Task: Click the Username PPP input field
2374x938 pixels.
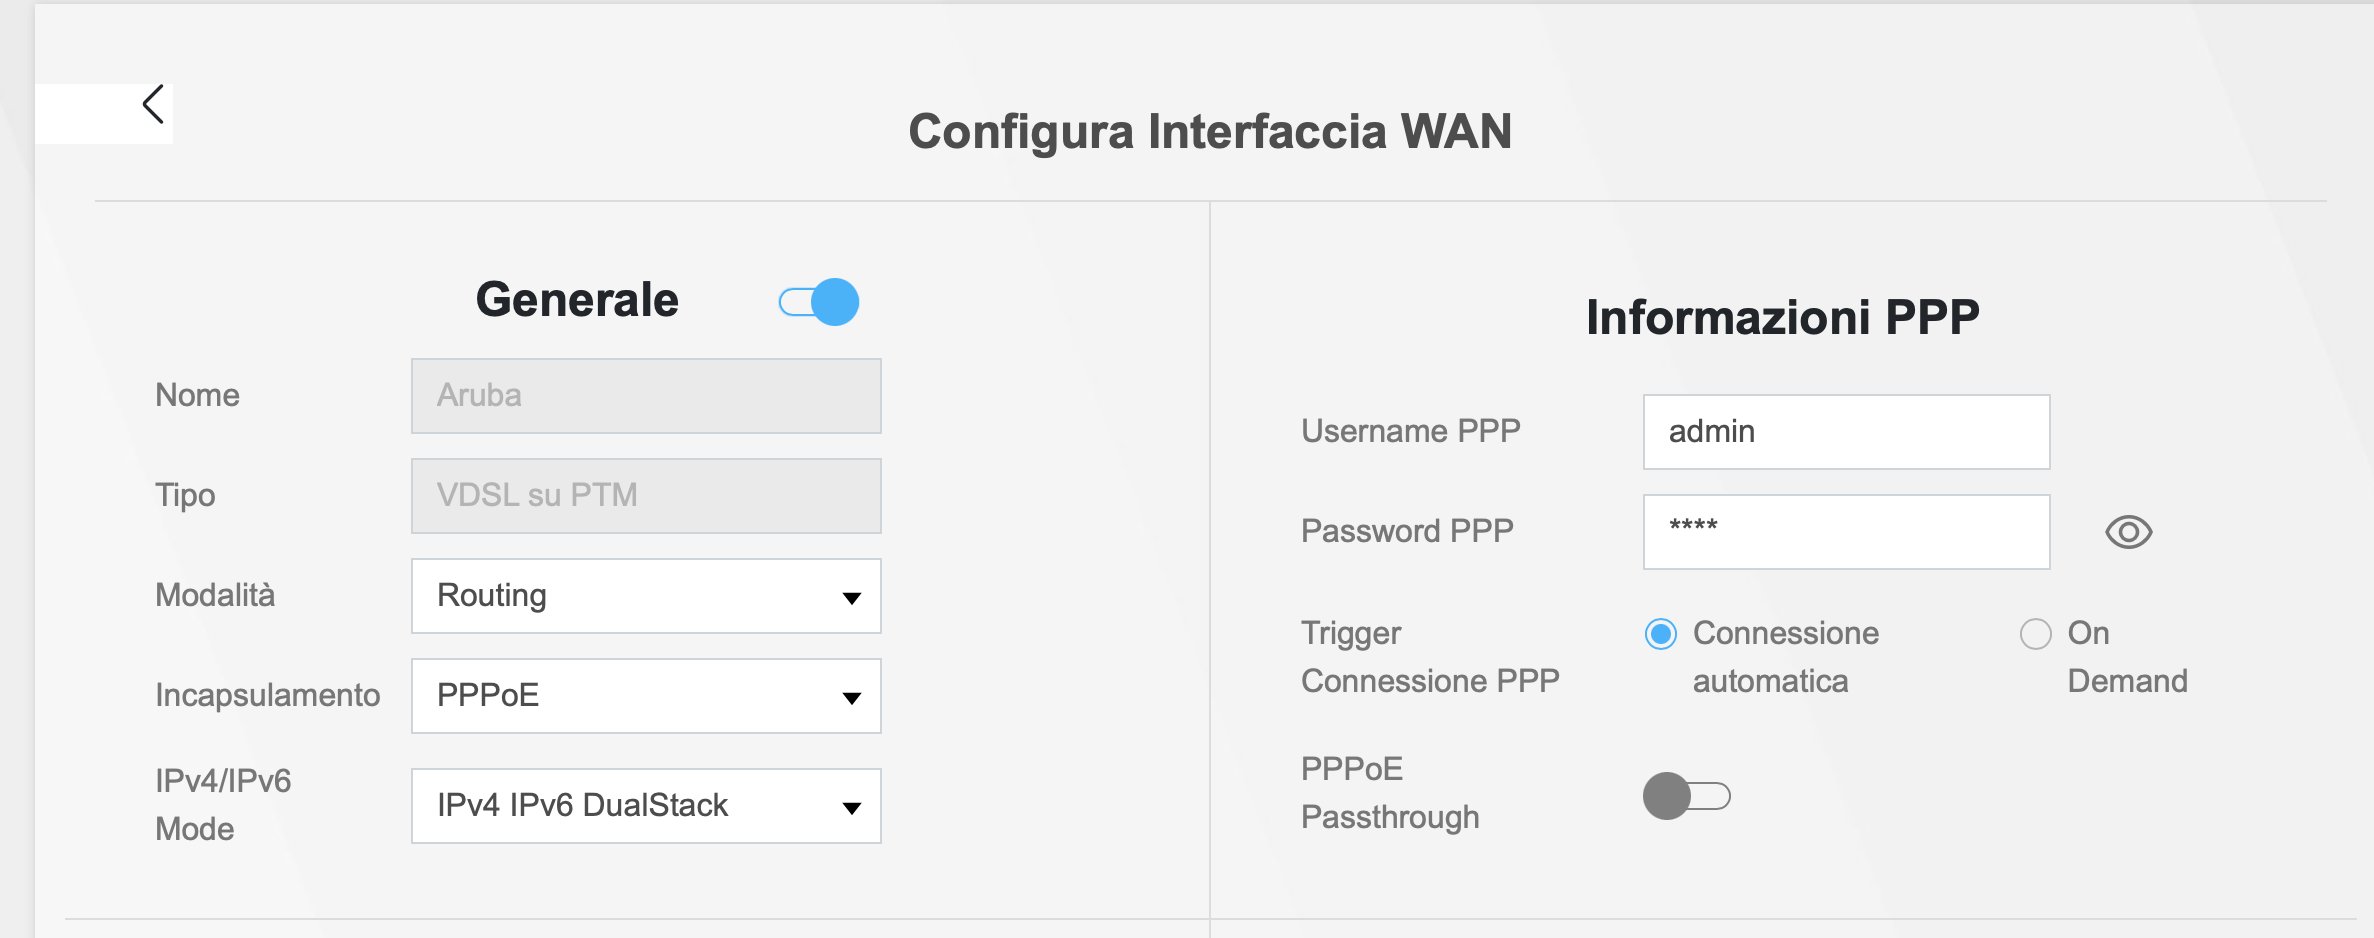Action: pyautogui.click(x=1846, y=432)
